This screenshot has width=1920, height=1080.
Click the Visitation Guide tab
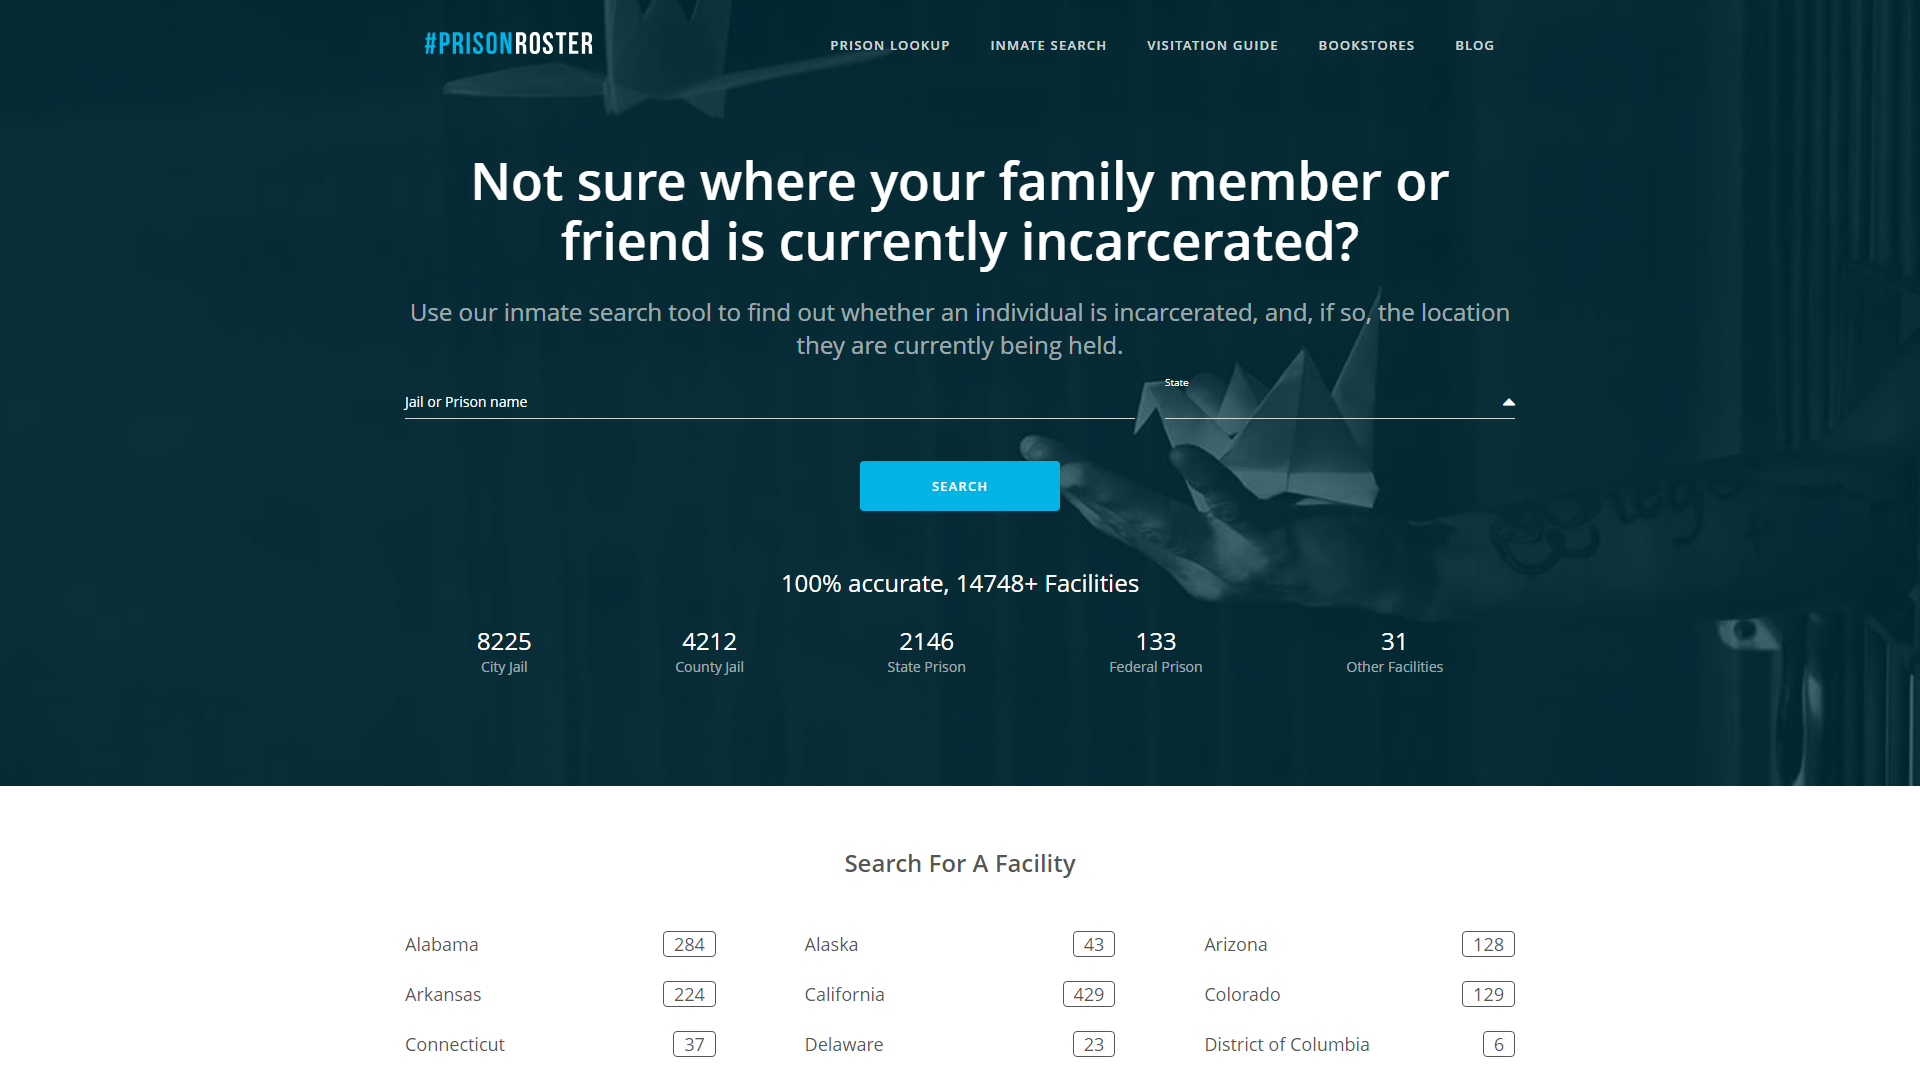point(1212,44)
